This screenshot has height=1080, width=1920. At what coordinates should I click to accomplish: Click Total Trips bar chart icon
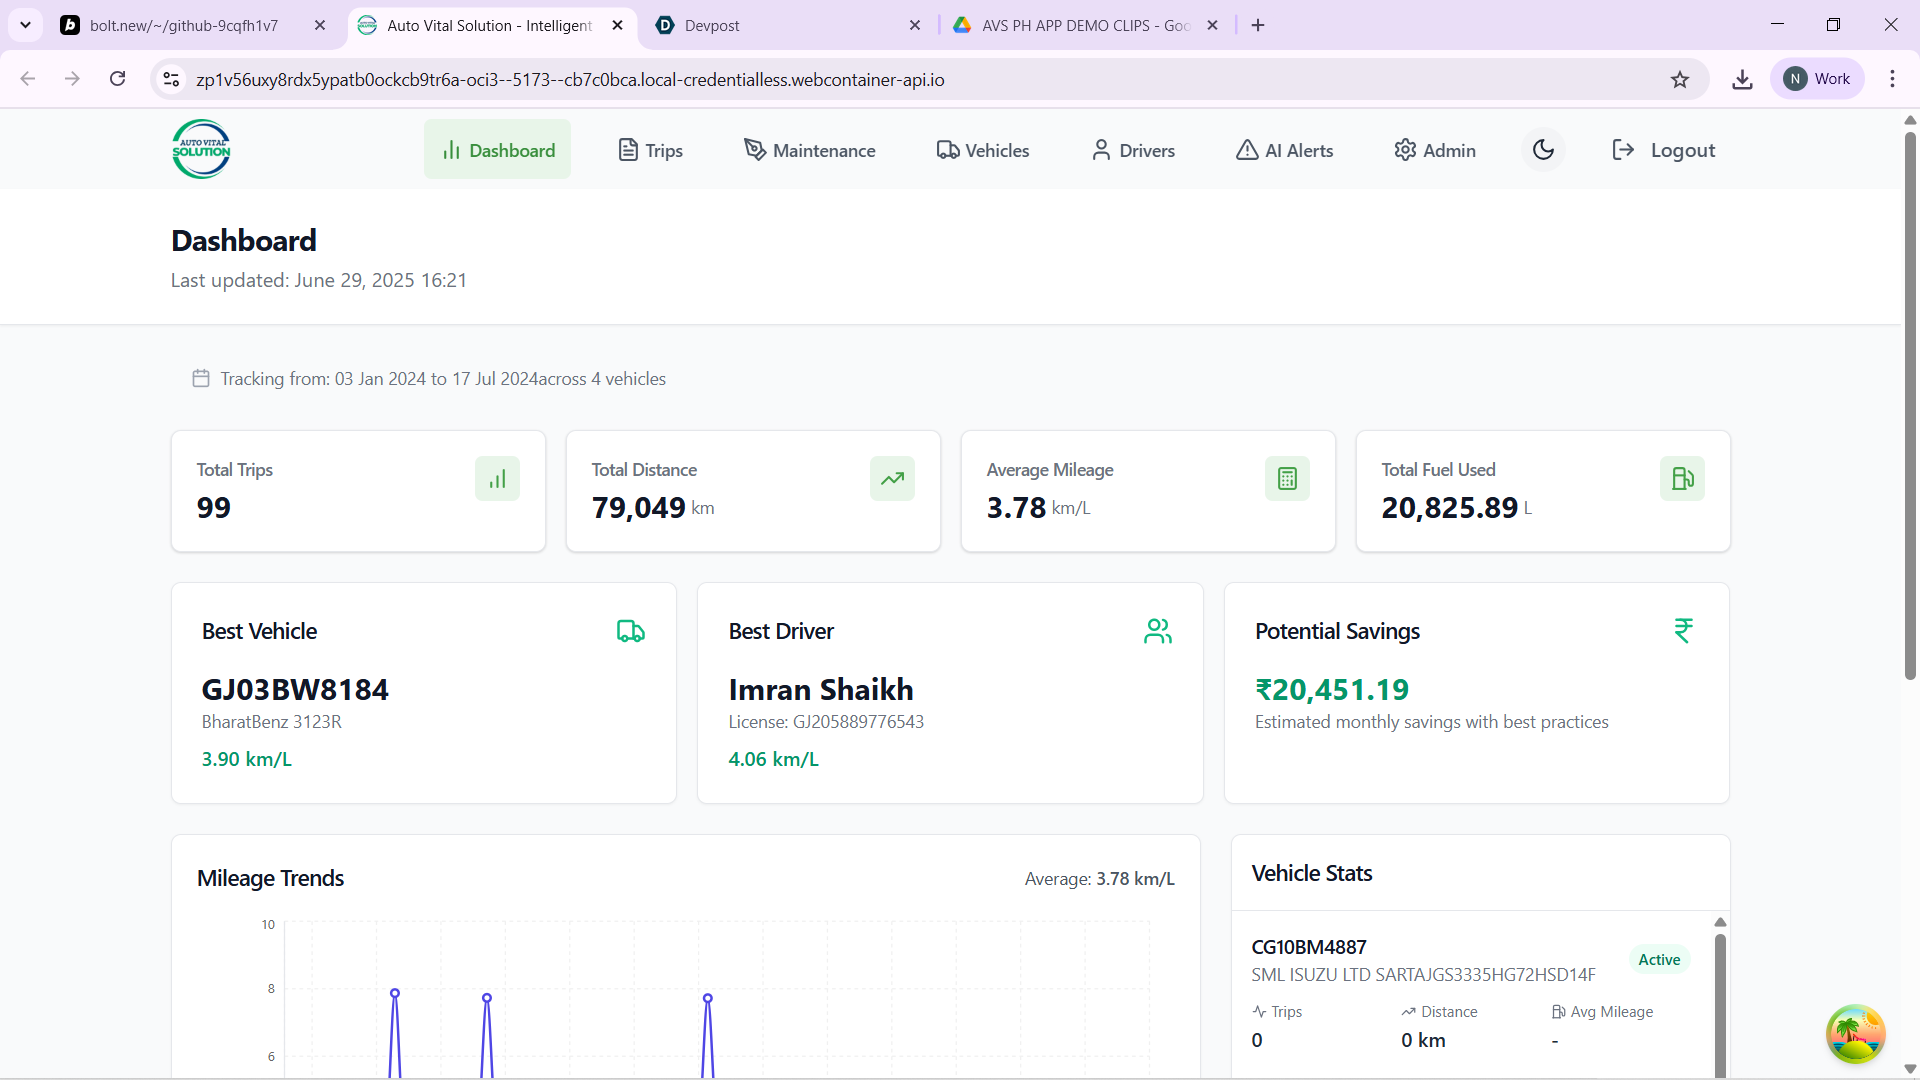point(497,479)
